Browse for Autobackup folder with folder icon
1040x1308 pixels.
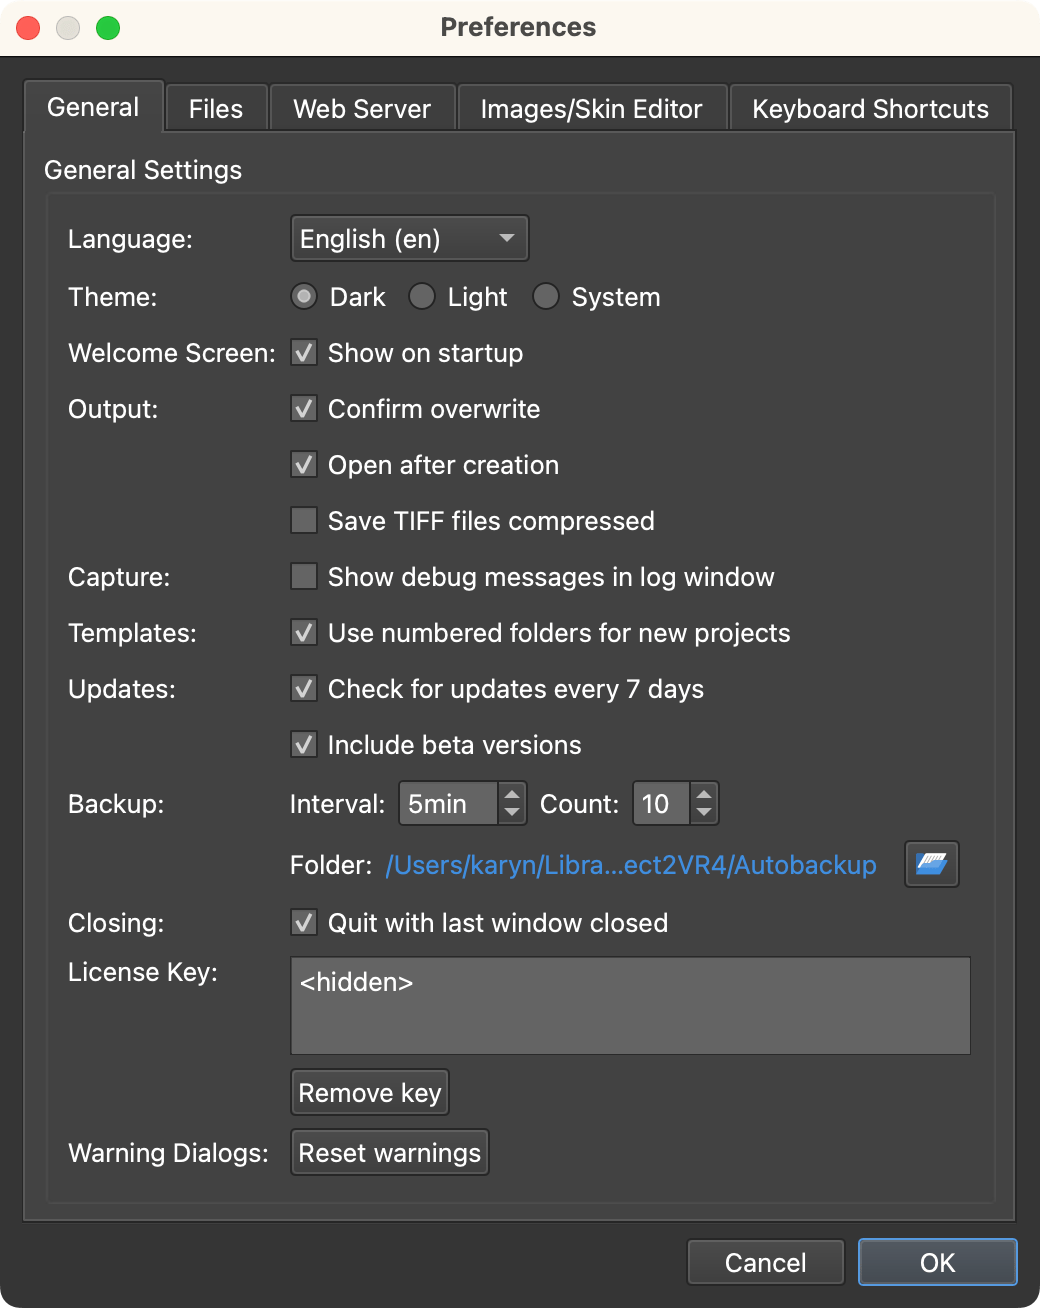point(931,864)
